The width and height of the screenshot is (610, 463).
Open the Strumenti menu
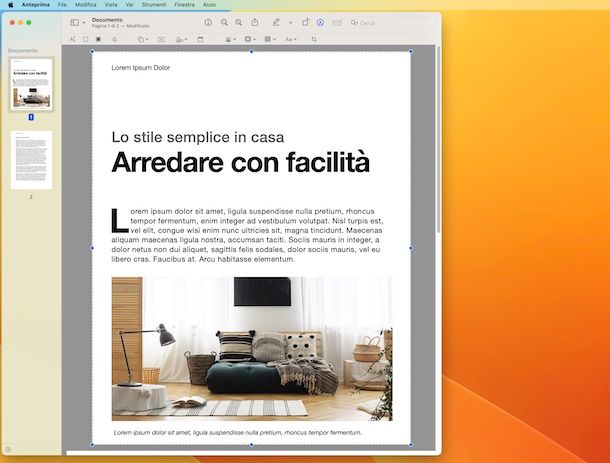[x=154, y=5]
